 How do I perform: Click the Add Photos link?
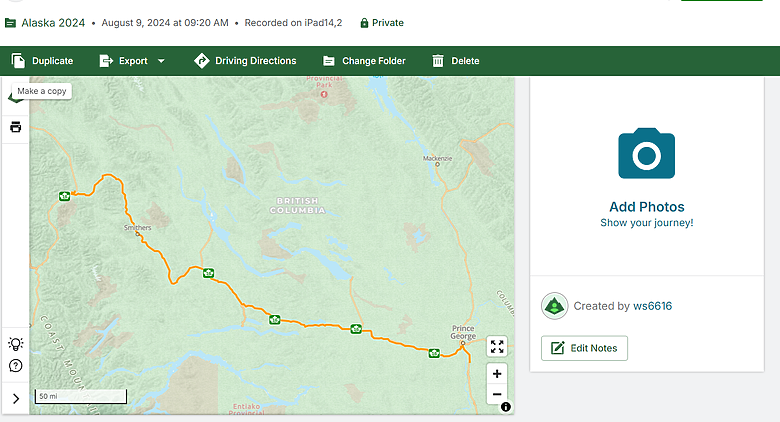point(647,207)
